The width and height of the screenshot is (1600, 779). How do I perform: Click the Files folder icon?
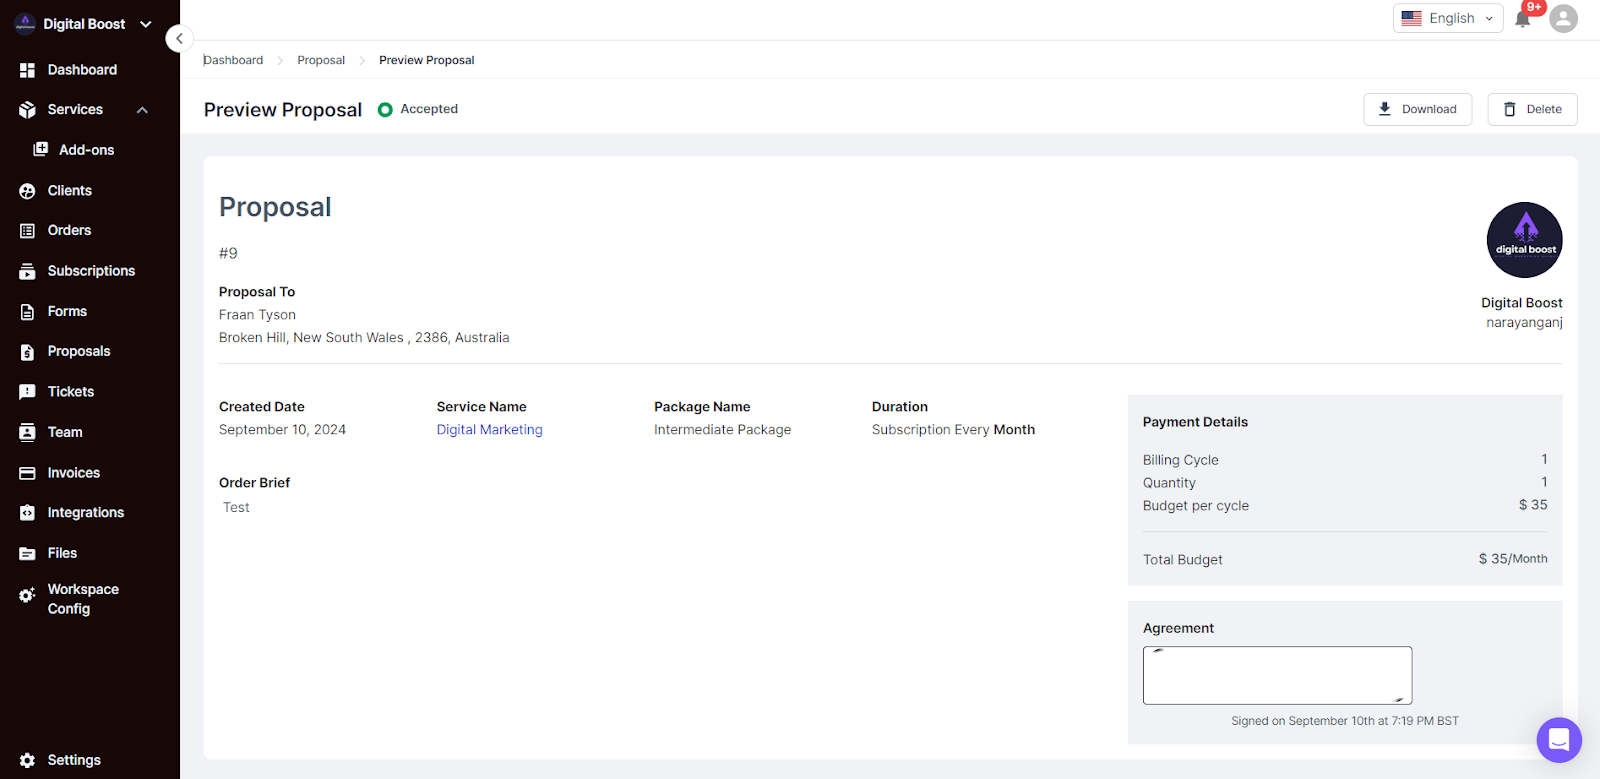pos(27,553)
